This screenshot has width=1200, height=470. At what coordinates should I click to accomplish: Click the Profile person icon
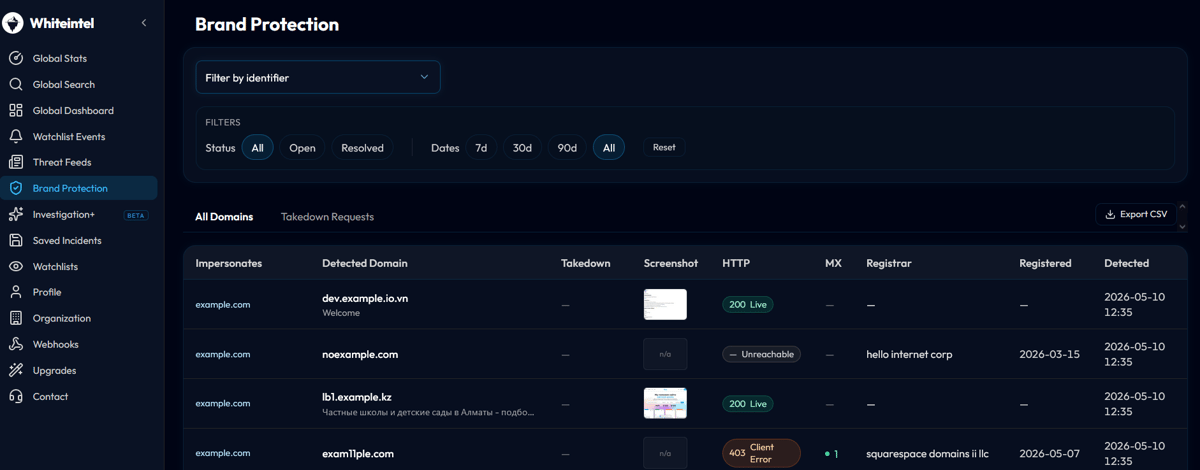[15, 292]
